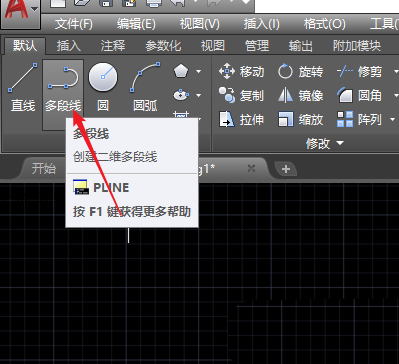399x364 pixels.
Task: Select the 圆 (Circle) tool
Action: coord(103,87)
